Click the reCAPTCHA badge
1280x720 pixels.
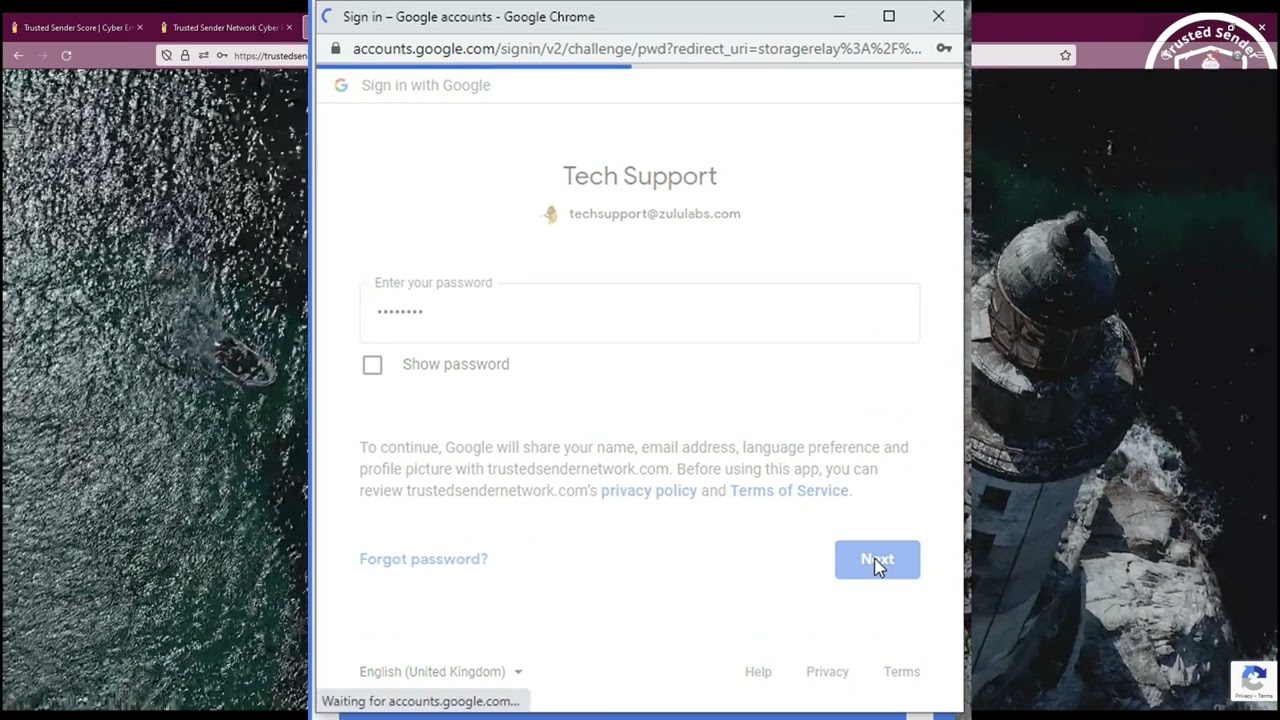[1254, 680]
